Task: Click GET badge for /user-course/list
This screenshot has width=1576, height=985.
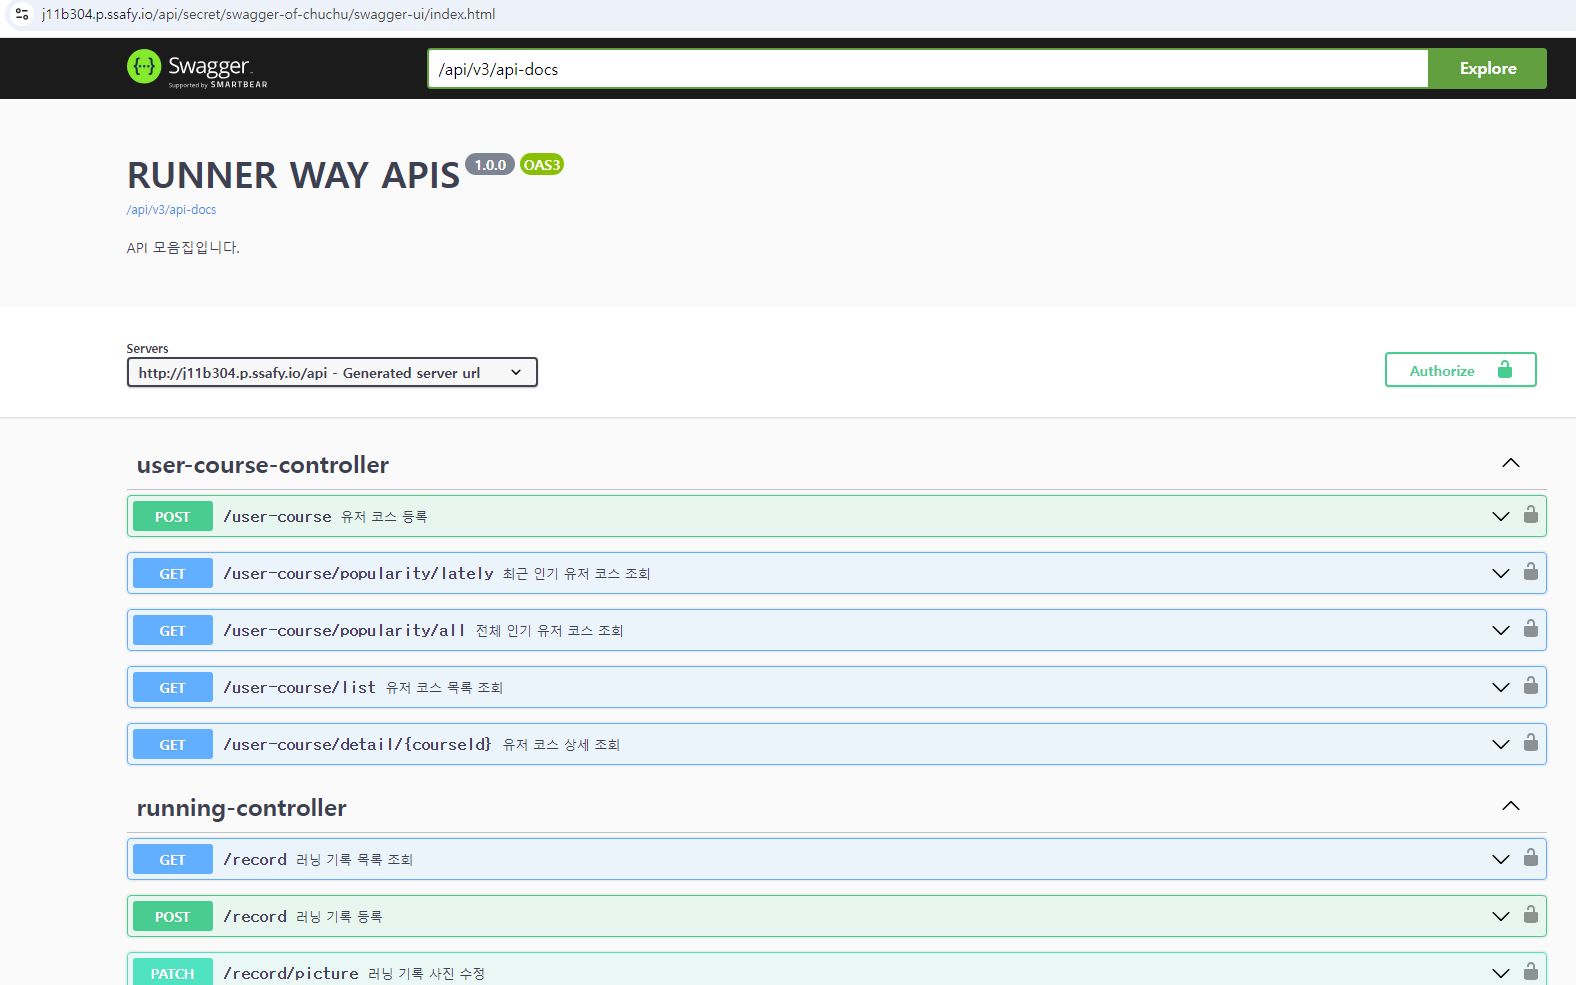Action: tap(173, 687)
